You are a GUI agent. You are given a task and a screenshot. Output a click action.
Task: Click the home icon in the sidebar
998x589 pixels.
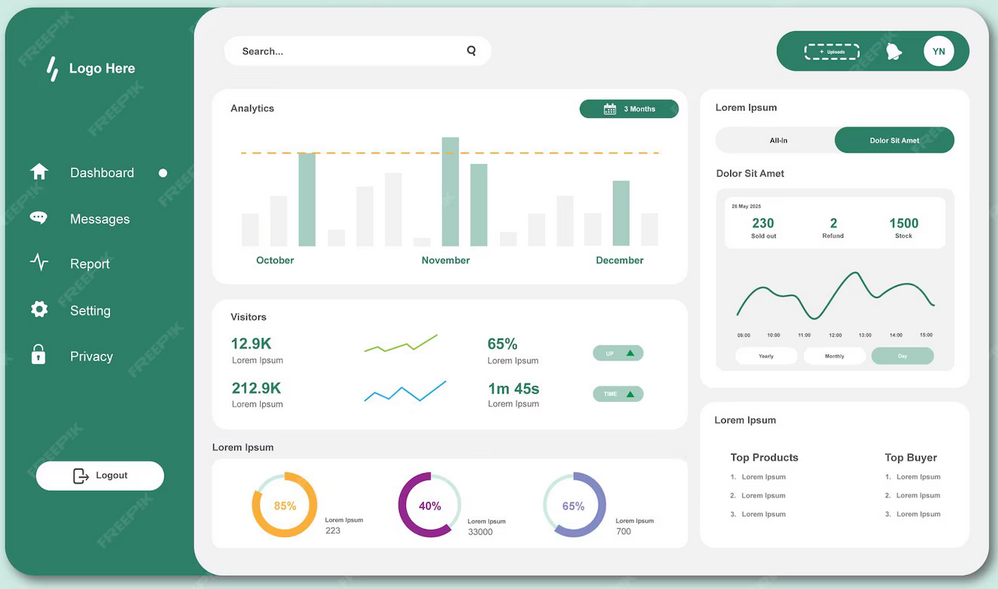click(39, 172)
